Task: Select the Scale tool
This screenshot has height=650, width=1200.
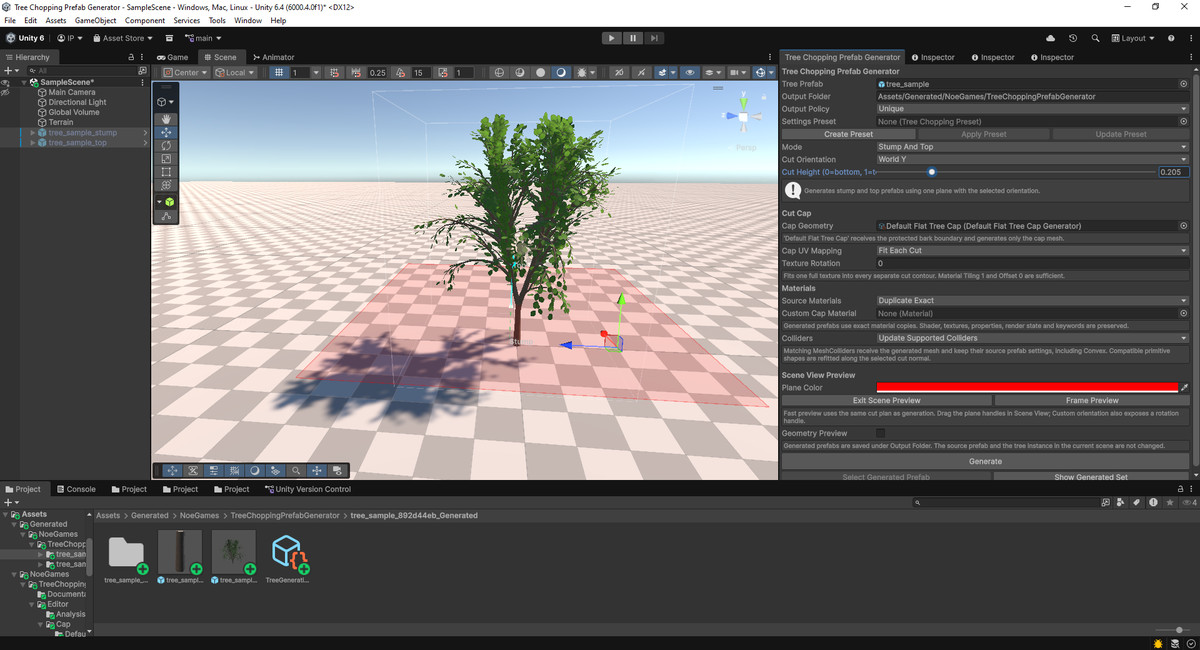Action: [x=166, y=159]
